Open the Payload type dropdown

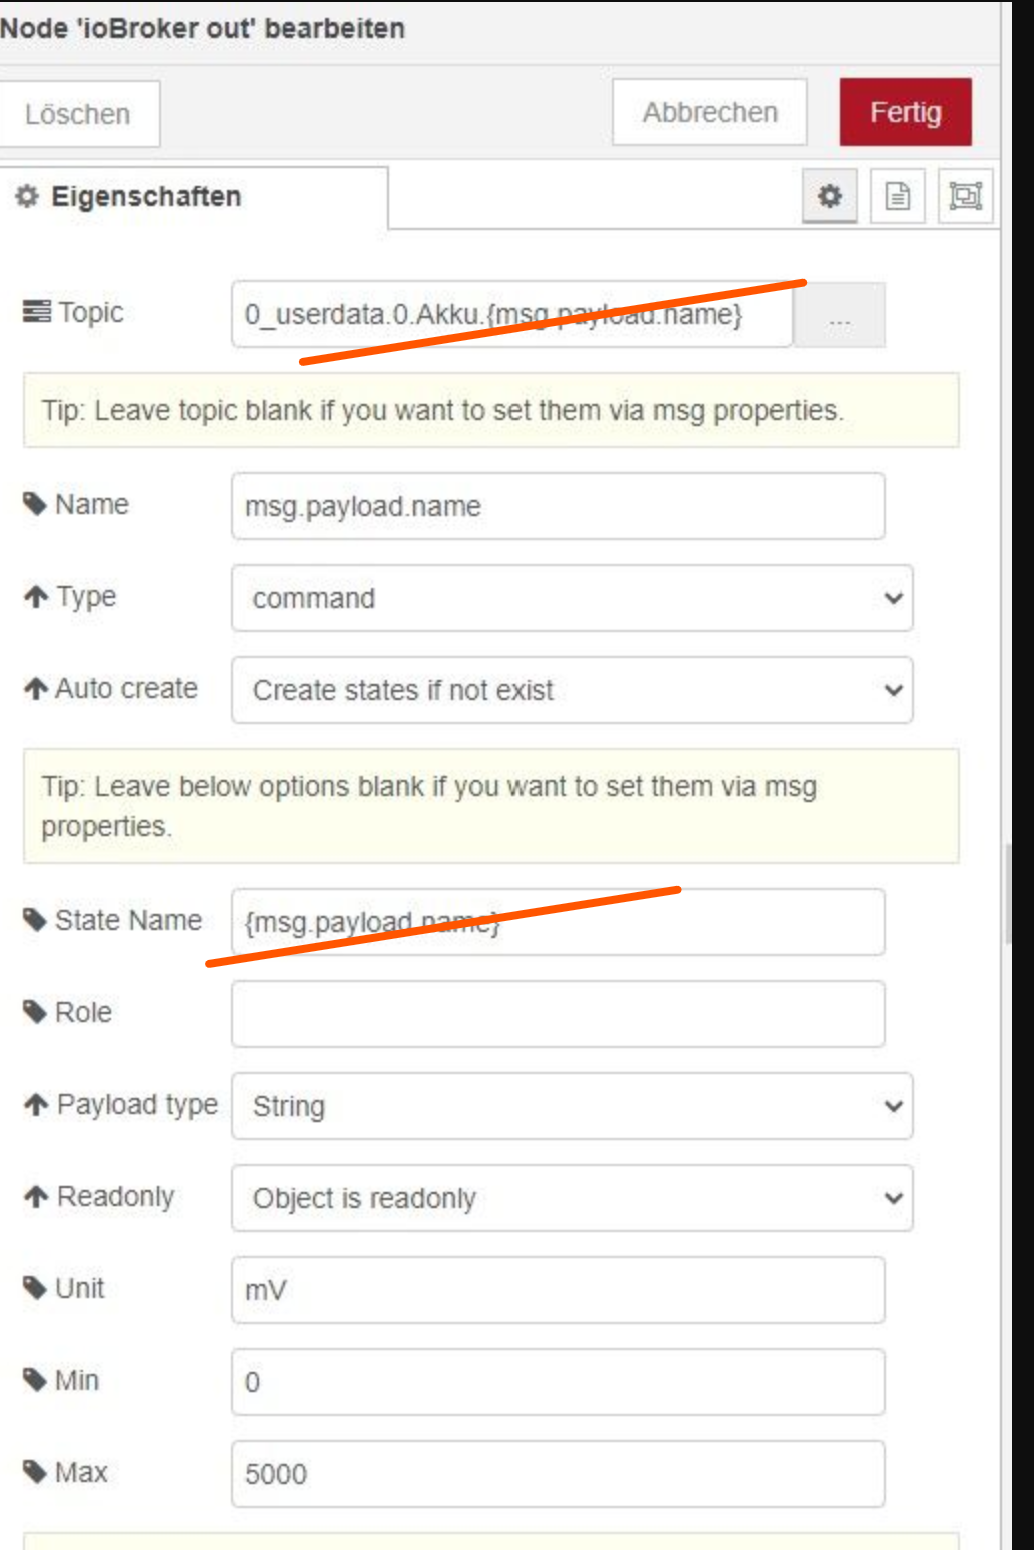pos(571,1106)
